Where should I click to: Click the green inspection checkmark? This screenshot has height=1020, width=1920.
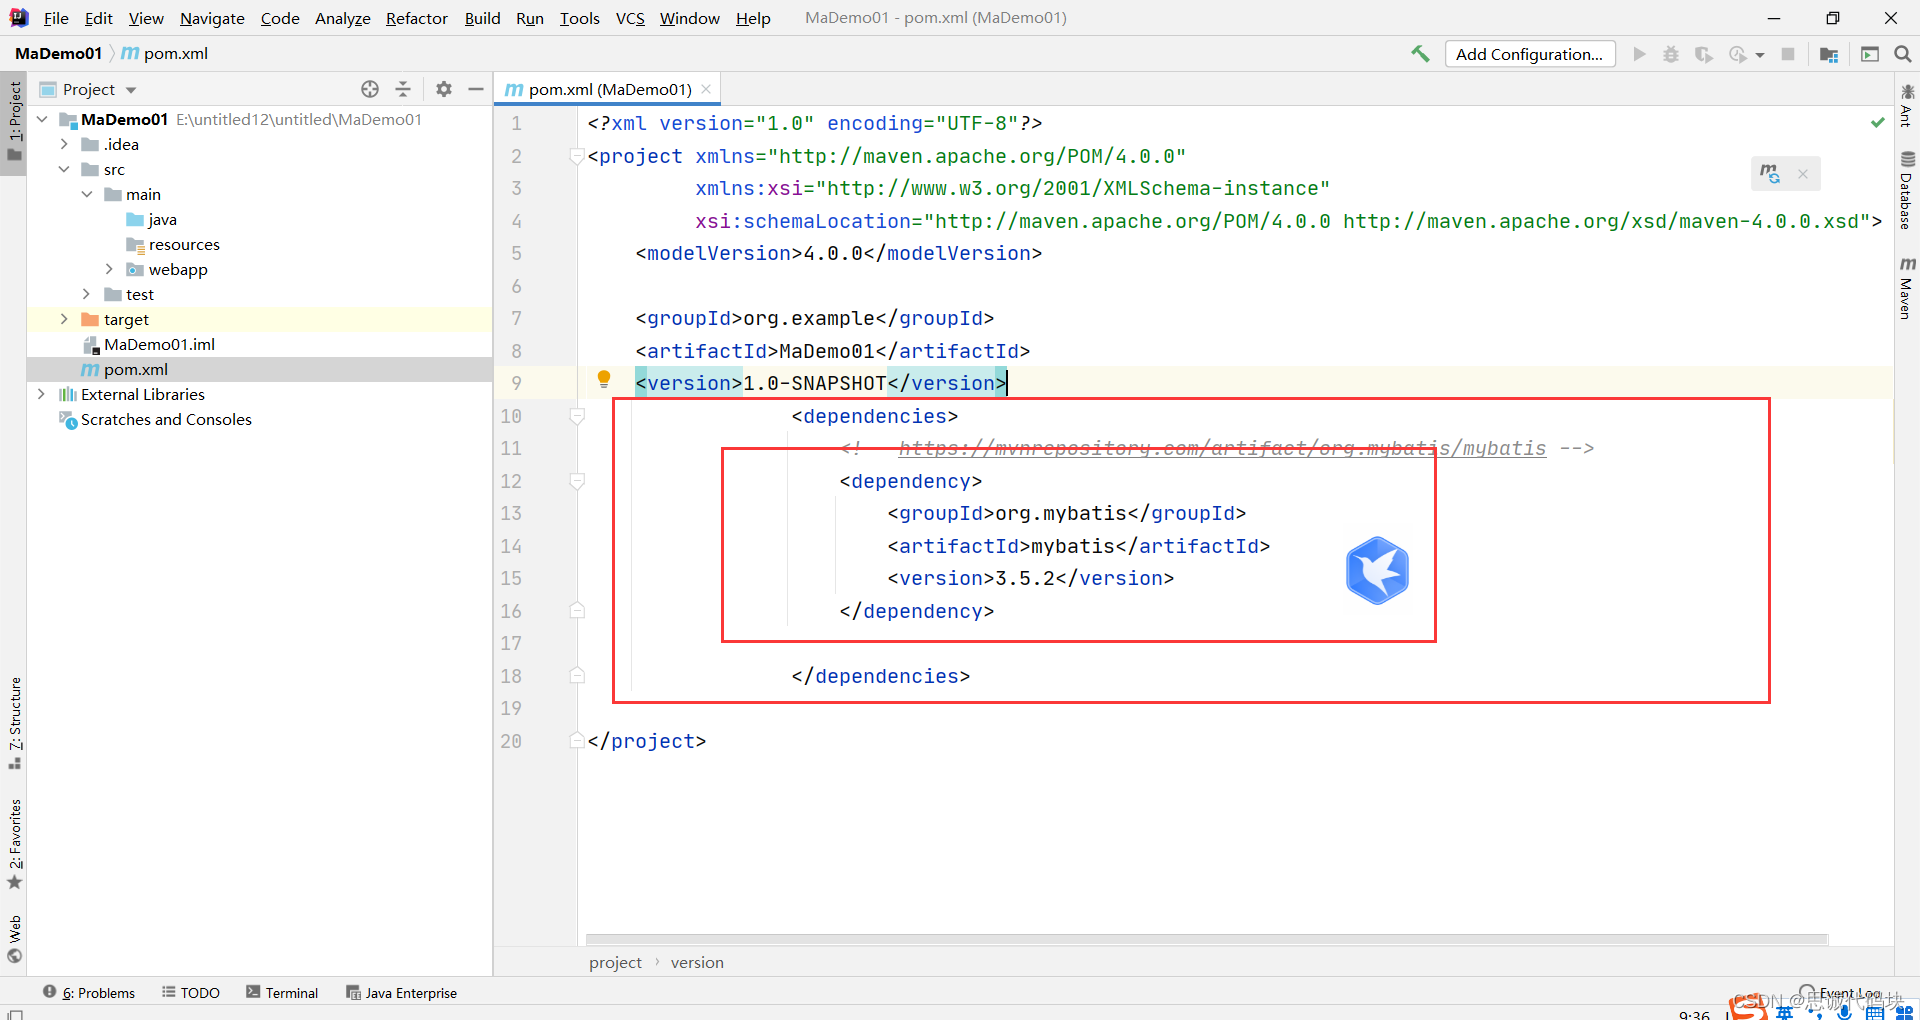1878,122
